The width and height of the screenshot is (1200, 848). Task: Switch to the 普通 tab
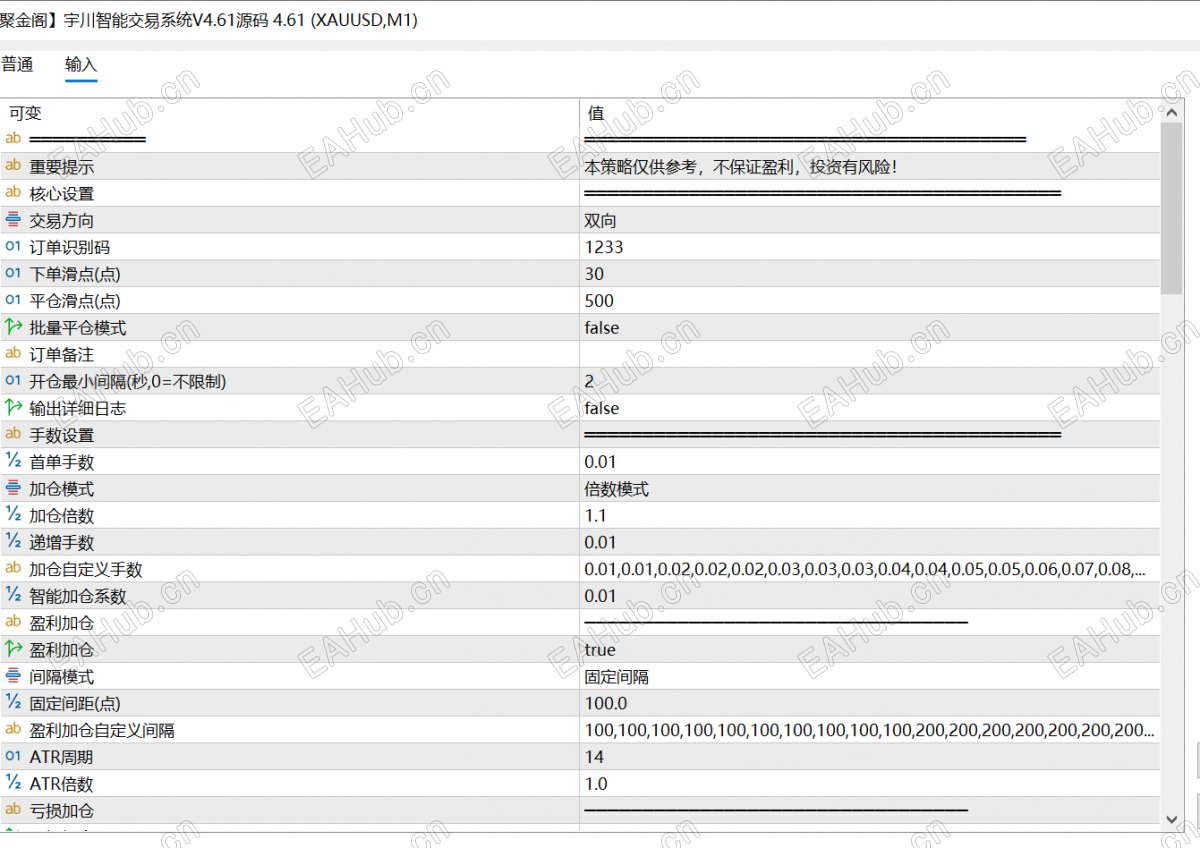17,65
